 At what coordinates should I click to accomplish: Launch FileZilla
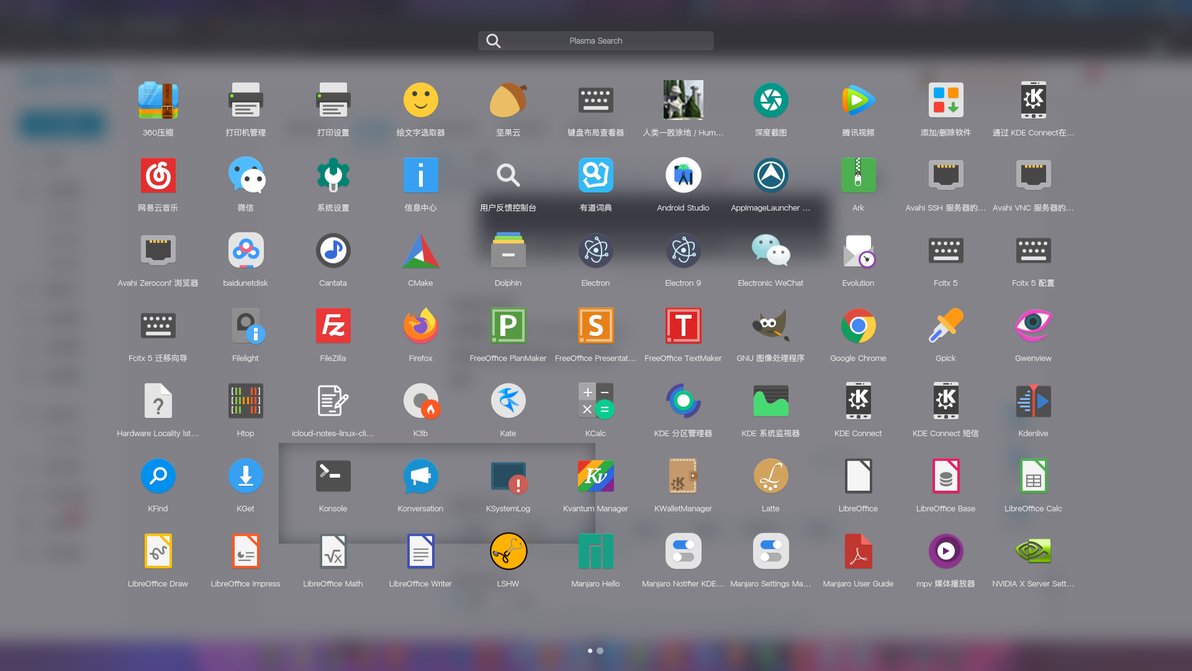click(333, 326)
